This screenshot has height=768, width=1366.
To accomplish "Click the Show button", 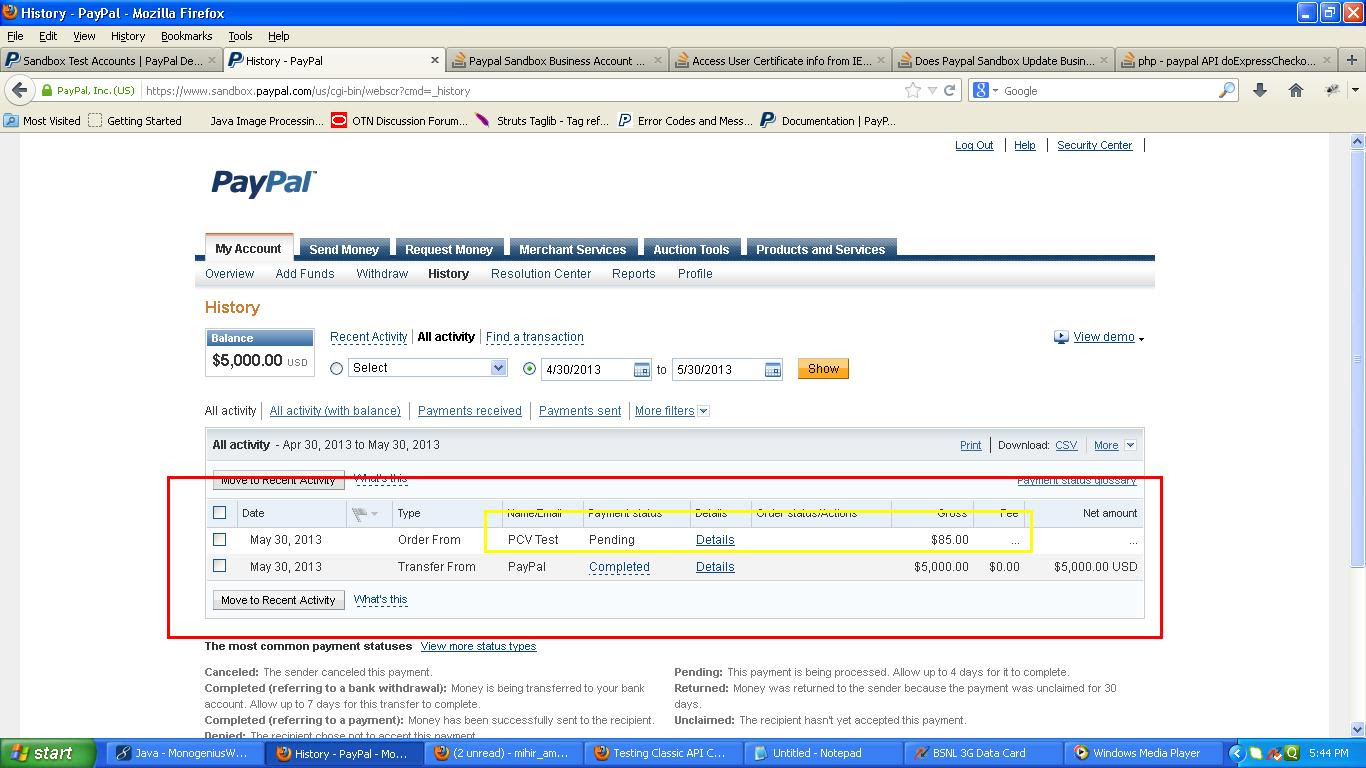I will [x=823, y=369].
